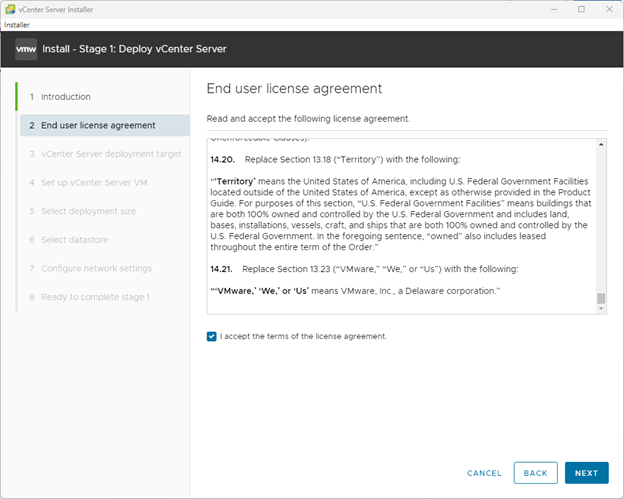Image resolution: width=624 pixels, height=499 pixels.
Task: Go to step 1 Introduction
Action: tap(65, 97)
